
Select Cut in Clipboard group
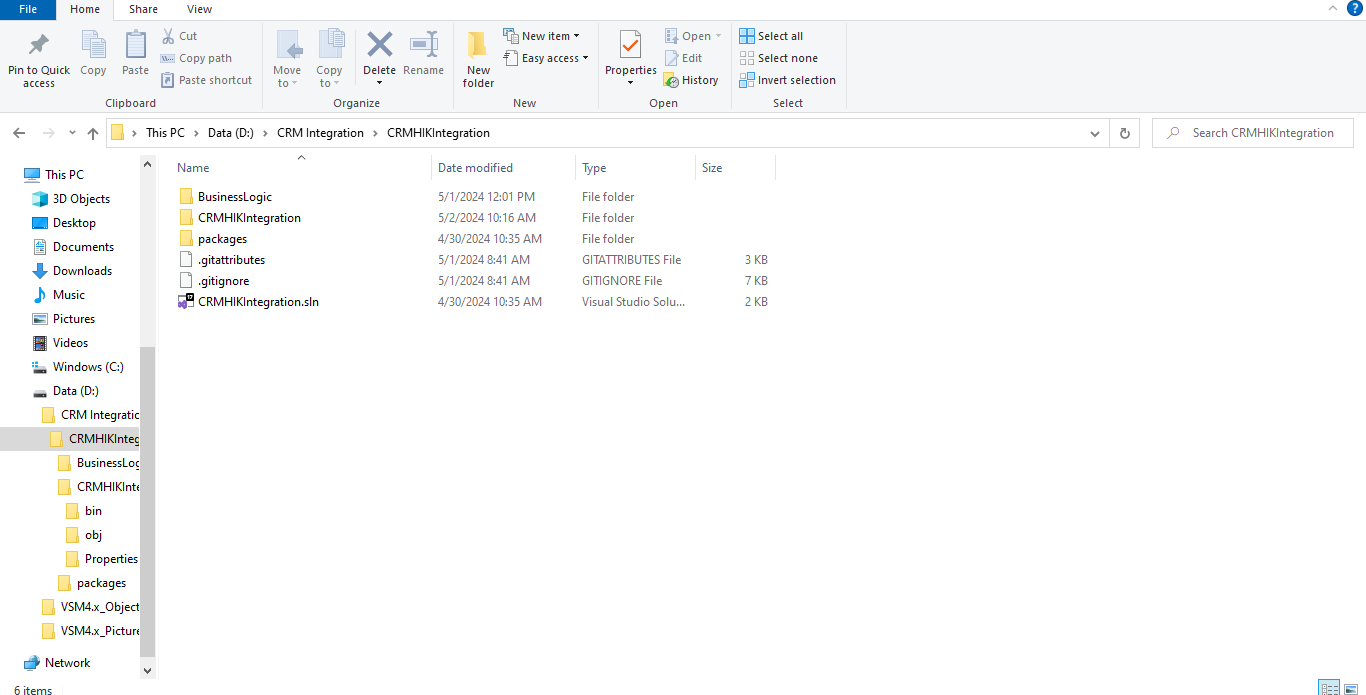point(180,36)
